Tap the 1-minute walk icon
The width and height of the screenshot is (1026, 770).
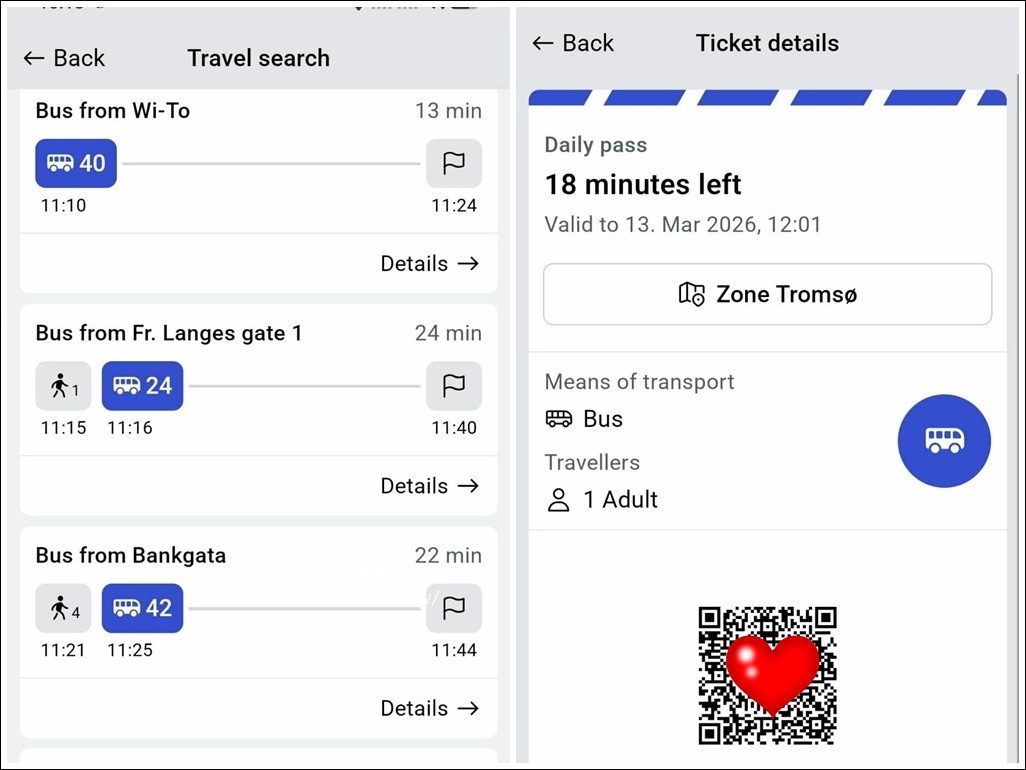coord(63,386)
